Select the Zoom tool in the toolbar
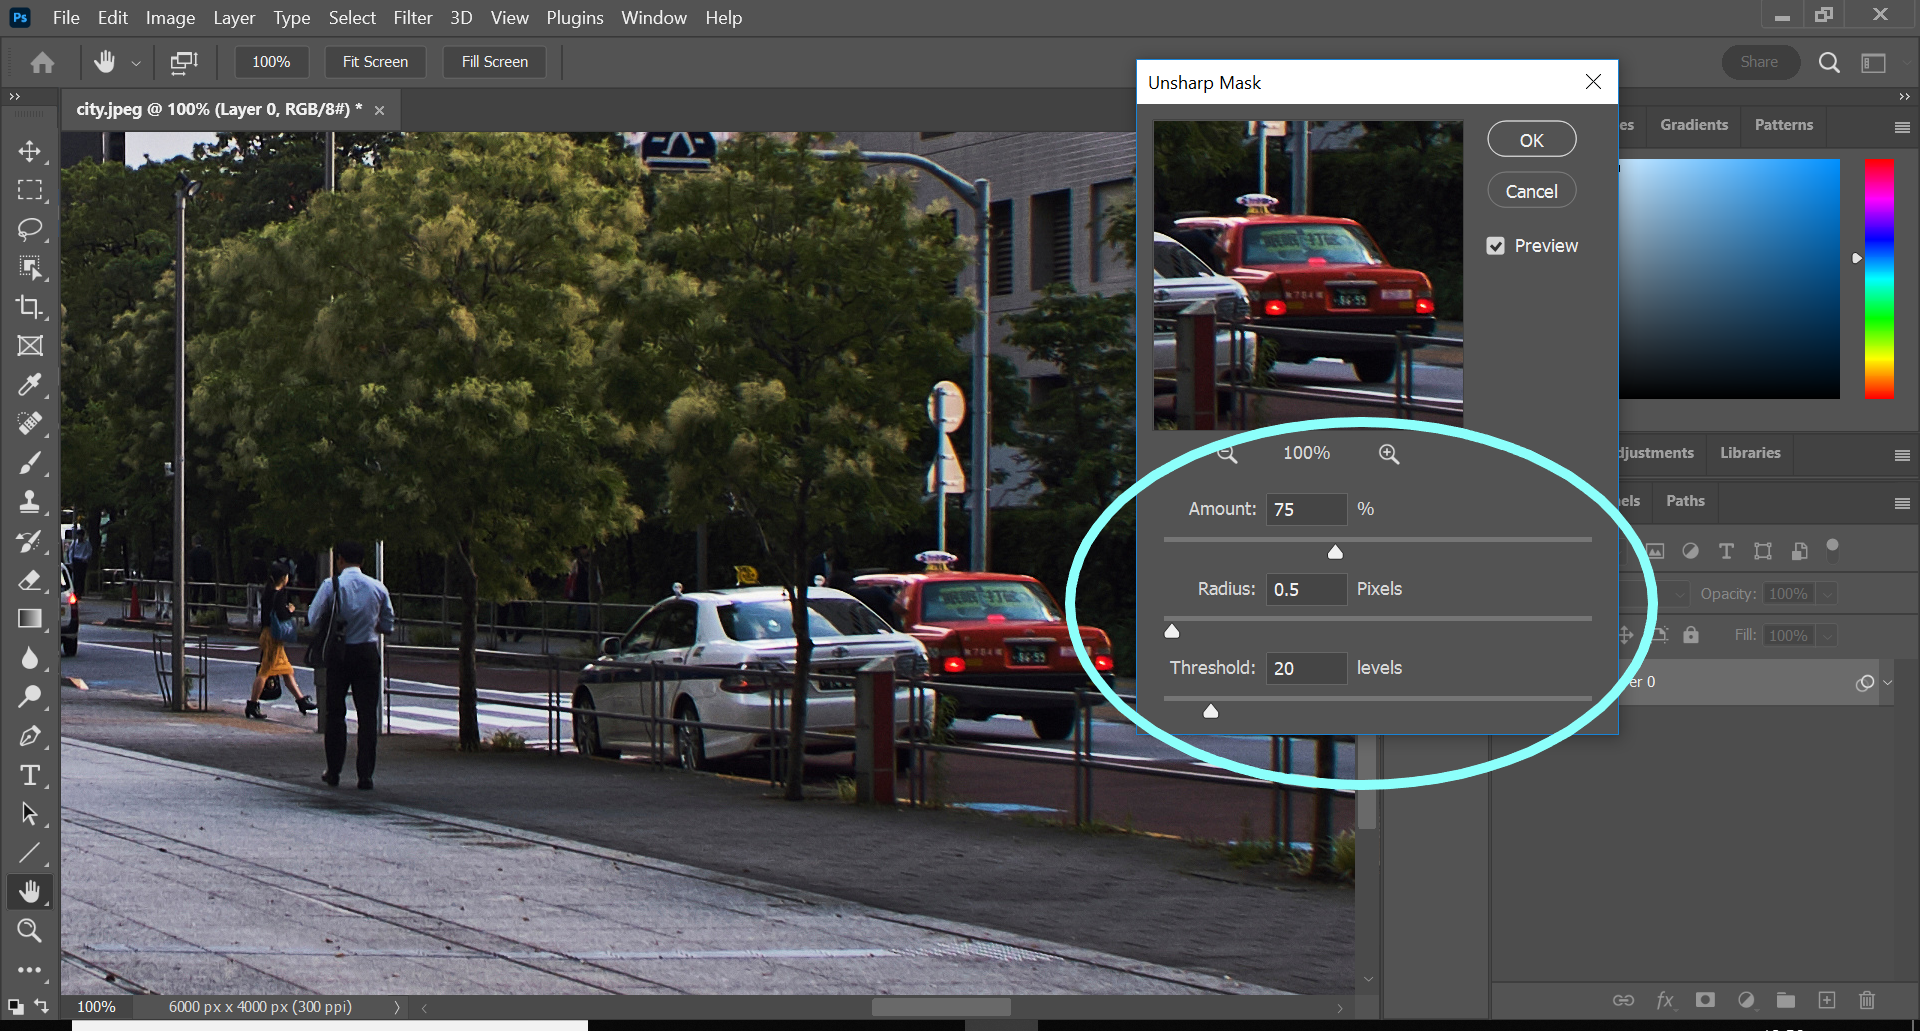 (x=30, y=931)
